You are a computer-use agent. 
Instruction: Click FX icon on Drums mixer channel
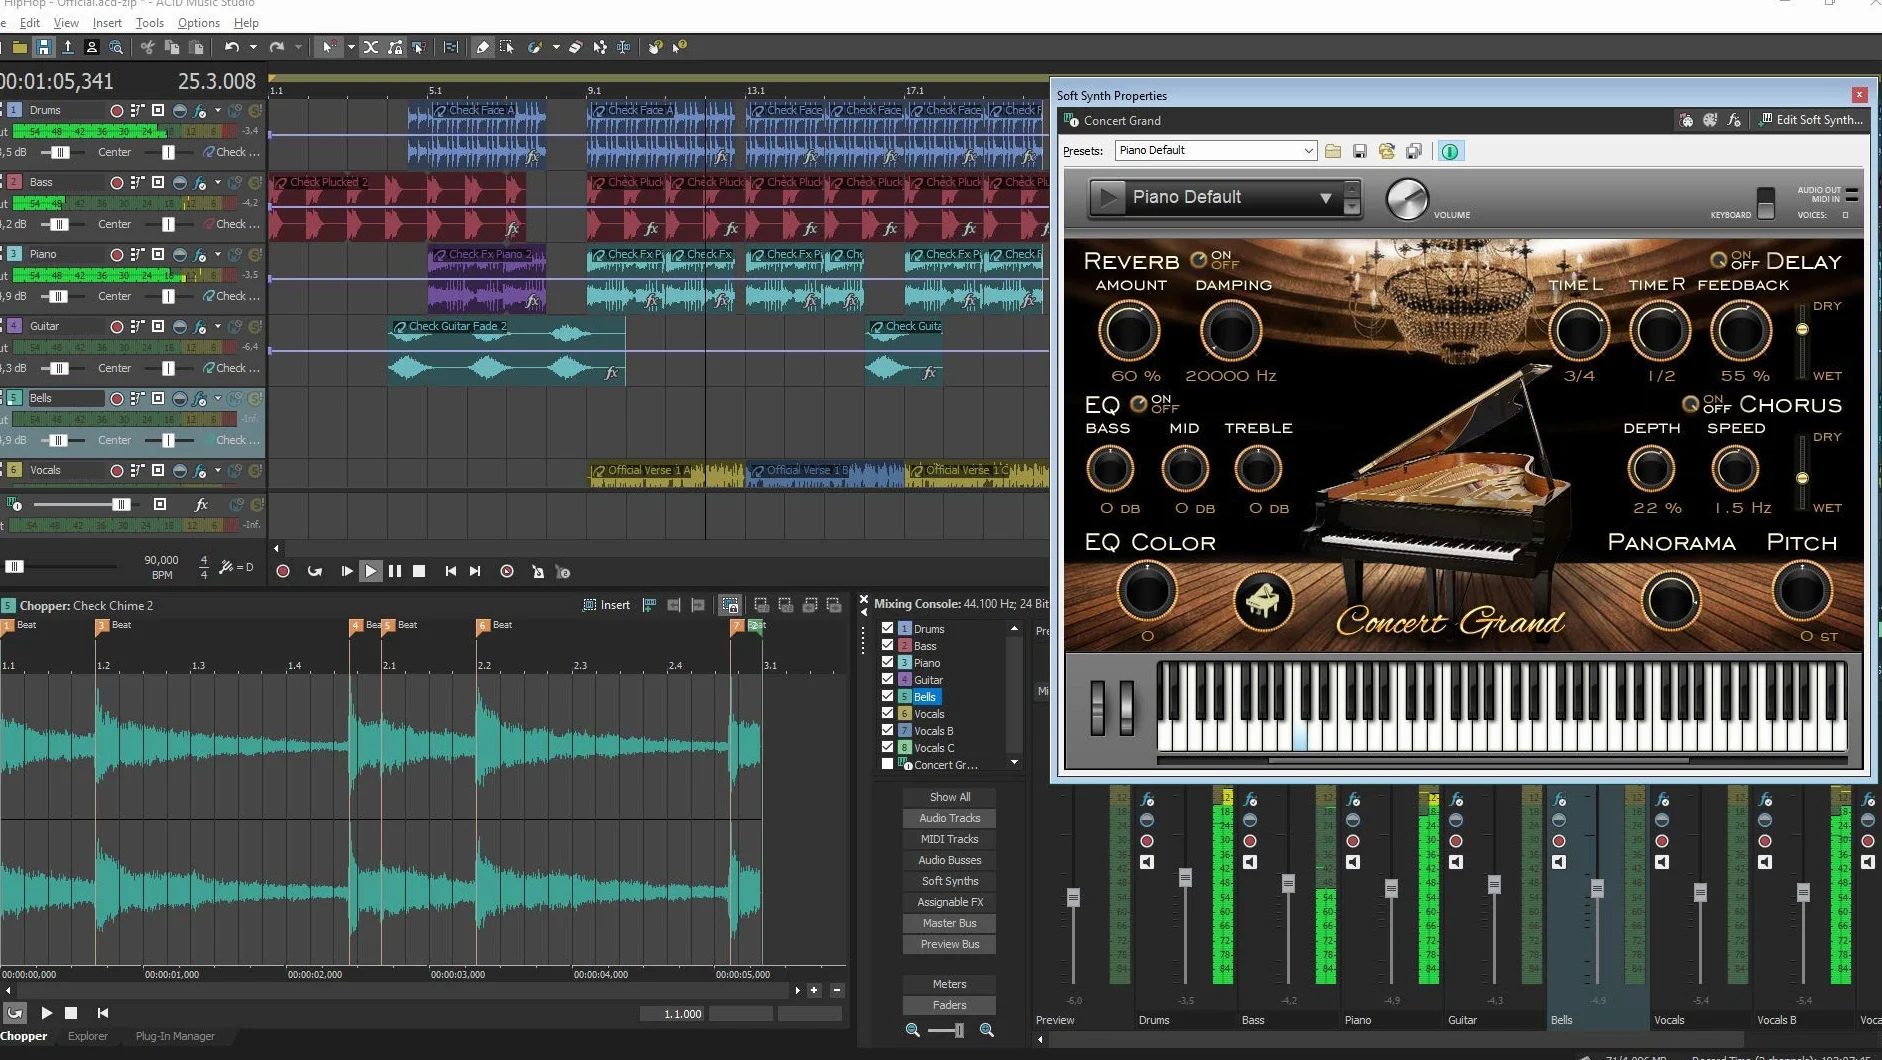(1148, 800)
